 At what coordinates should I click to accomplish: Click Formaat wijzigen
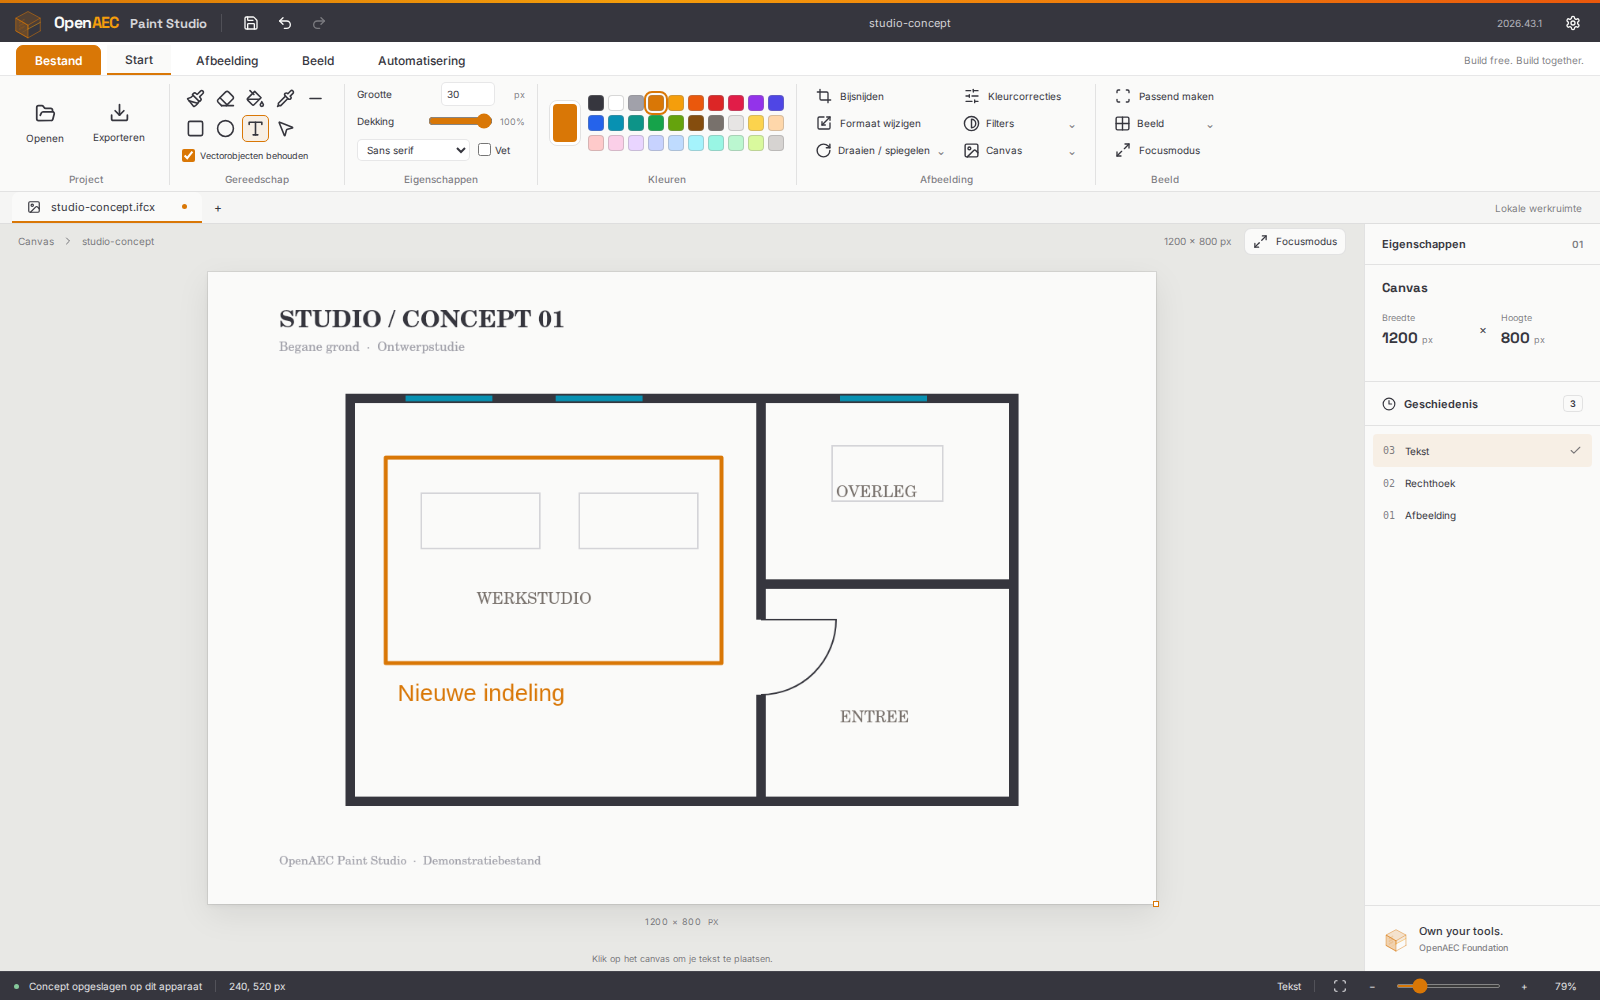pyautogui.click(x=869, y=124)
